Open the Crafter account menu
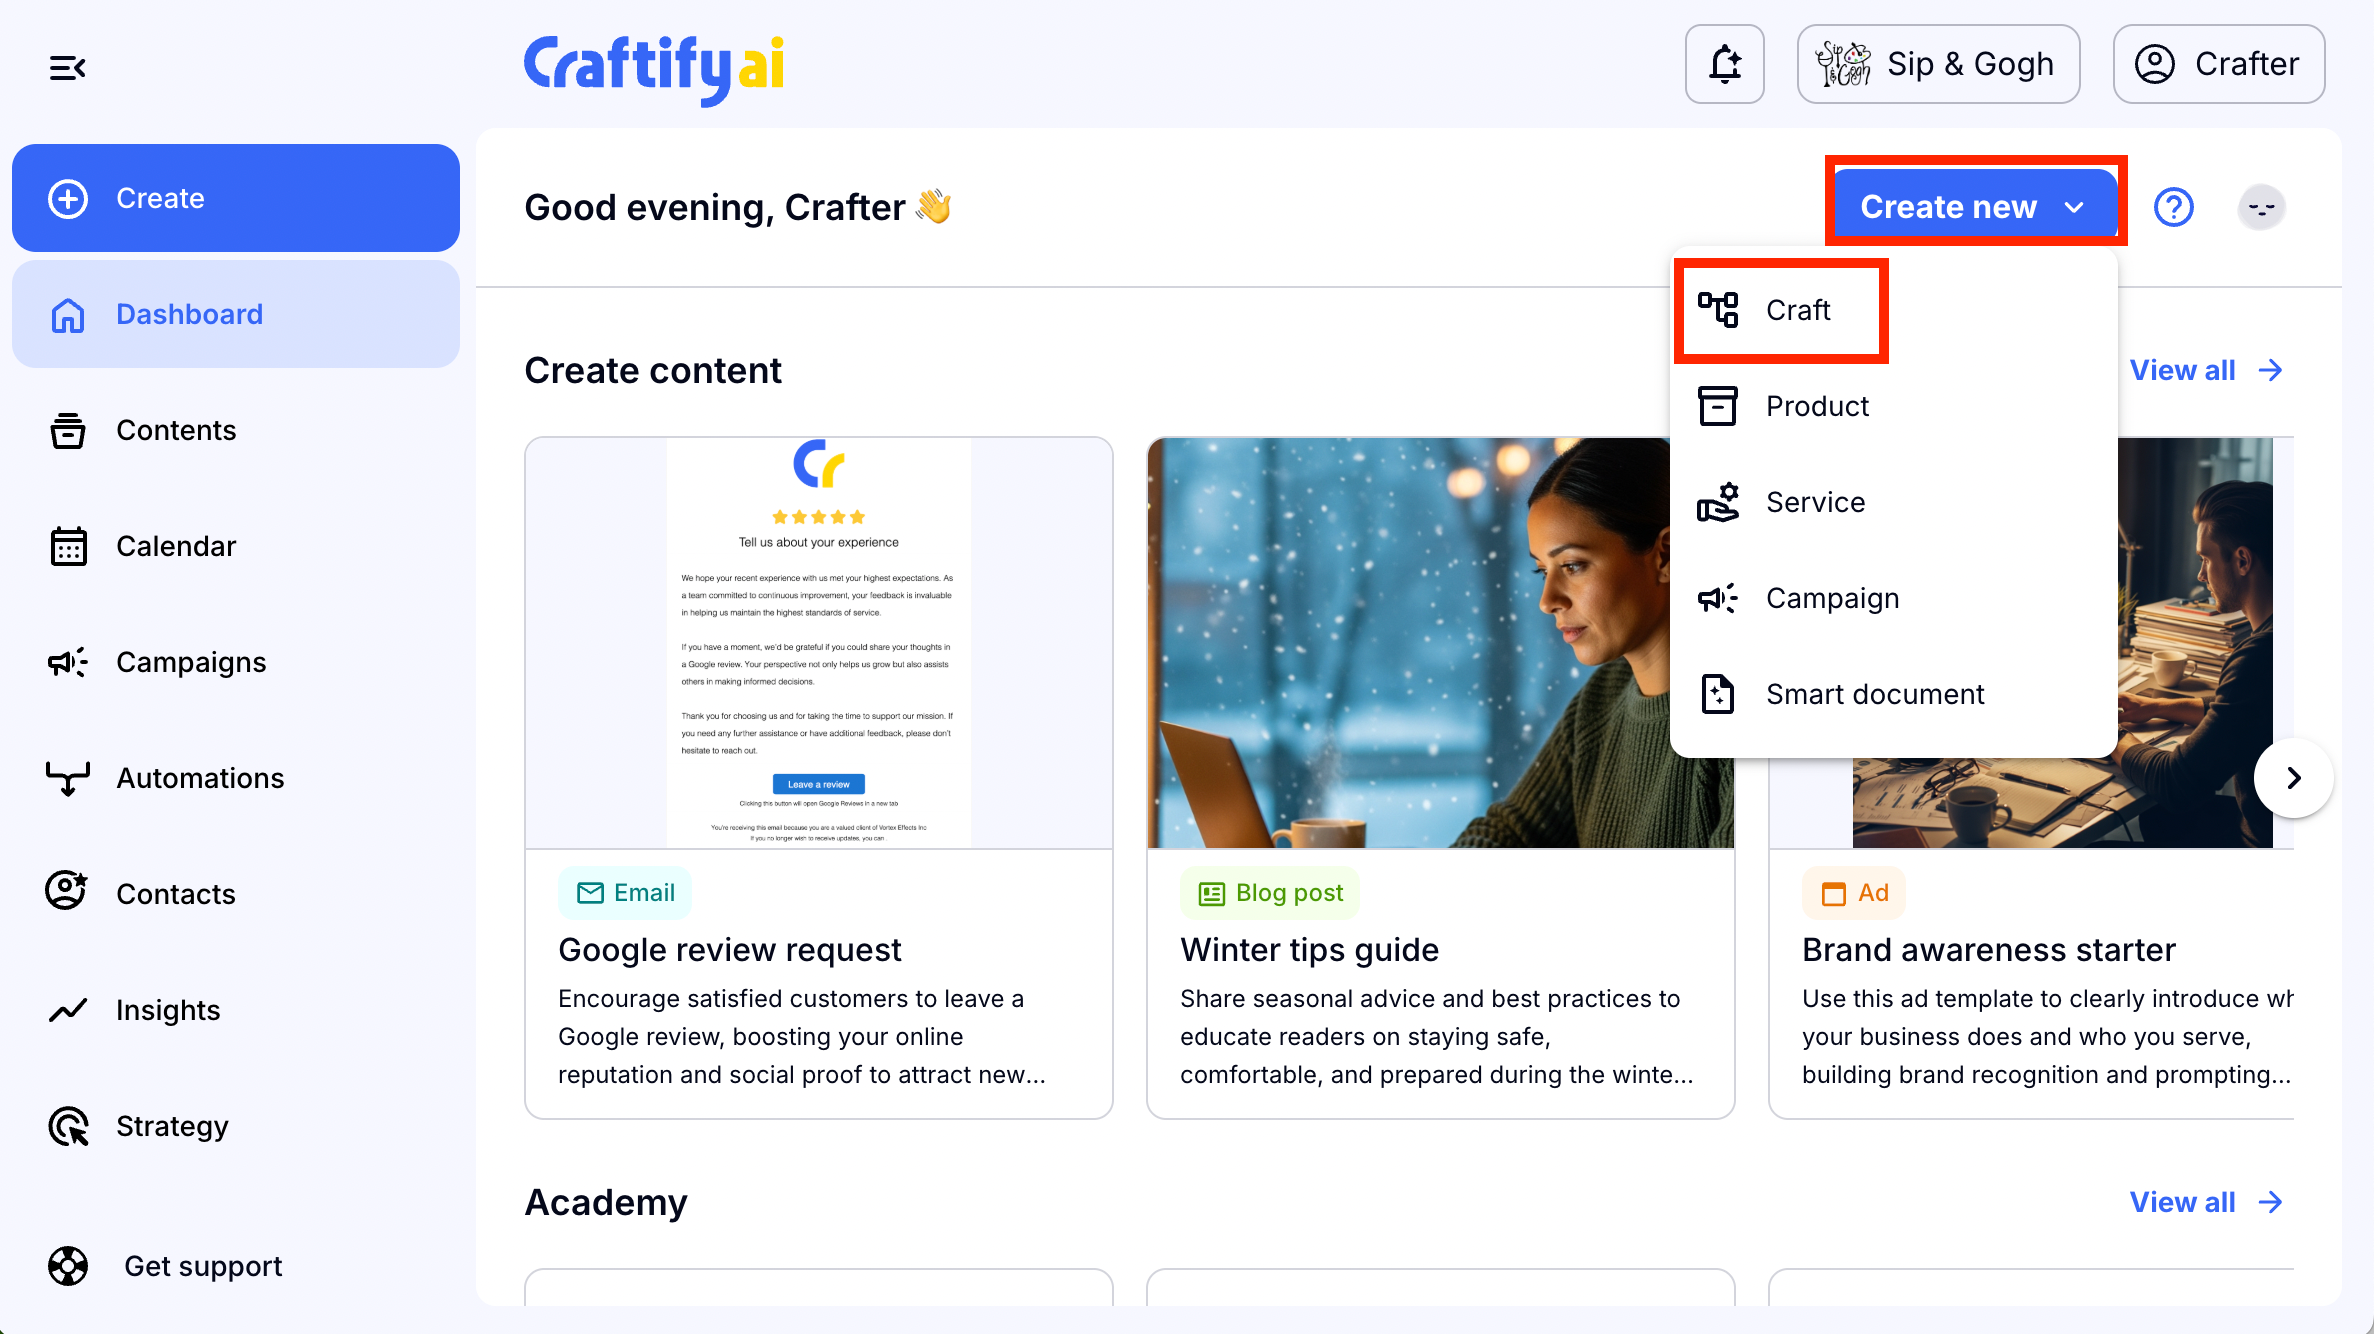Image resolution: width=2374 pixels, height=1334 pixels. (2218, 64)
